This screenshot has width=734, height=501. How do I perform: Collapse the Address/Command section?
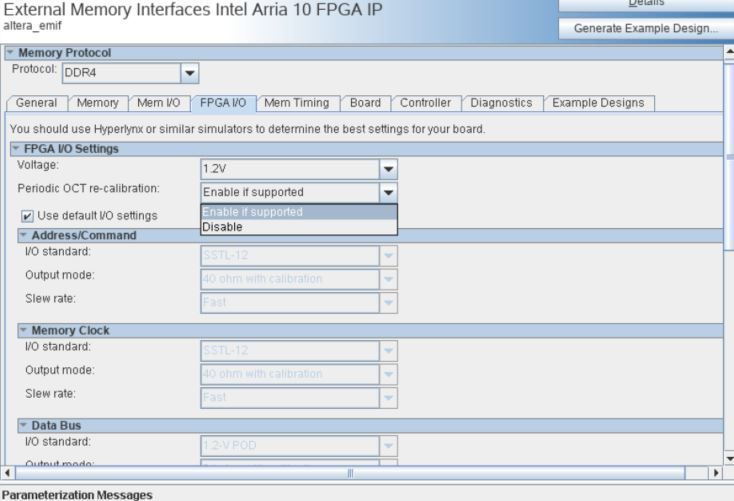[23, 236]
